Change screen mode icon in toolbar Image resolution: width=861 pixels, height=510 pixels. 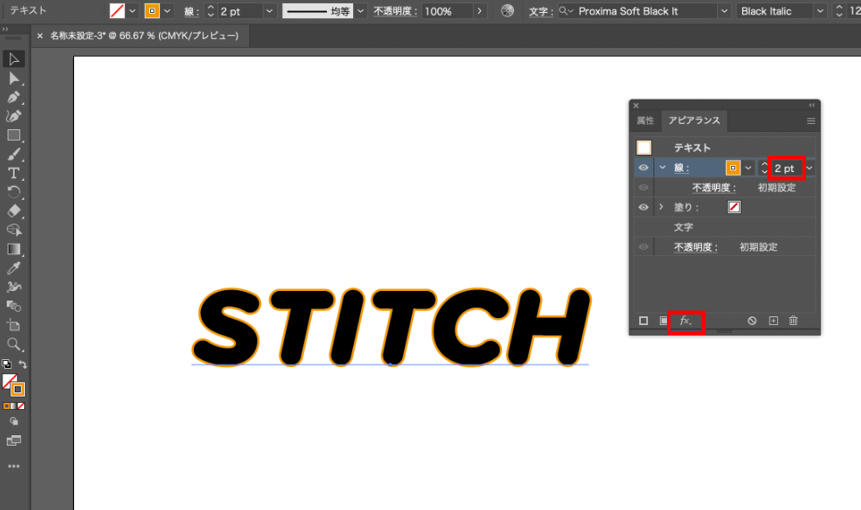(14, 441)
